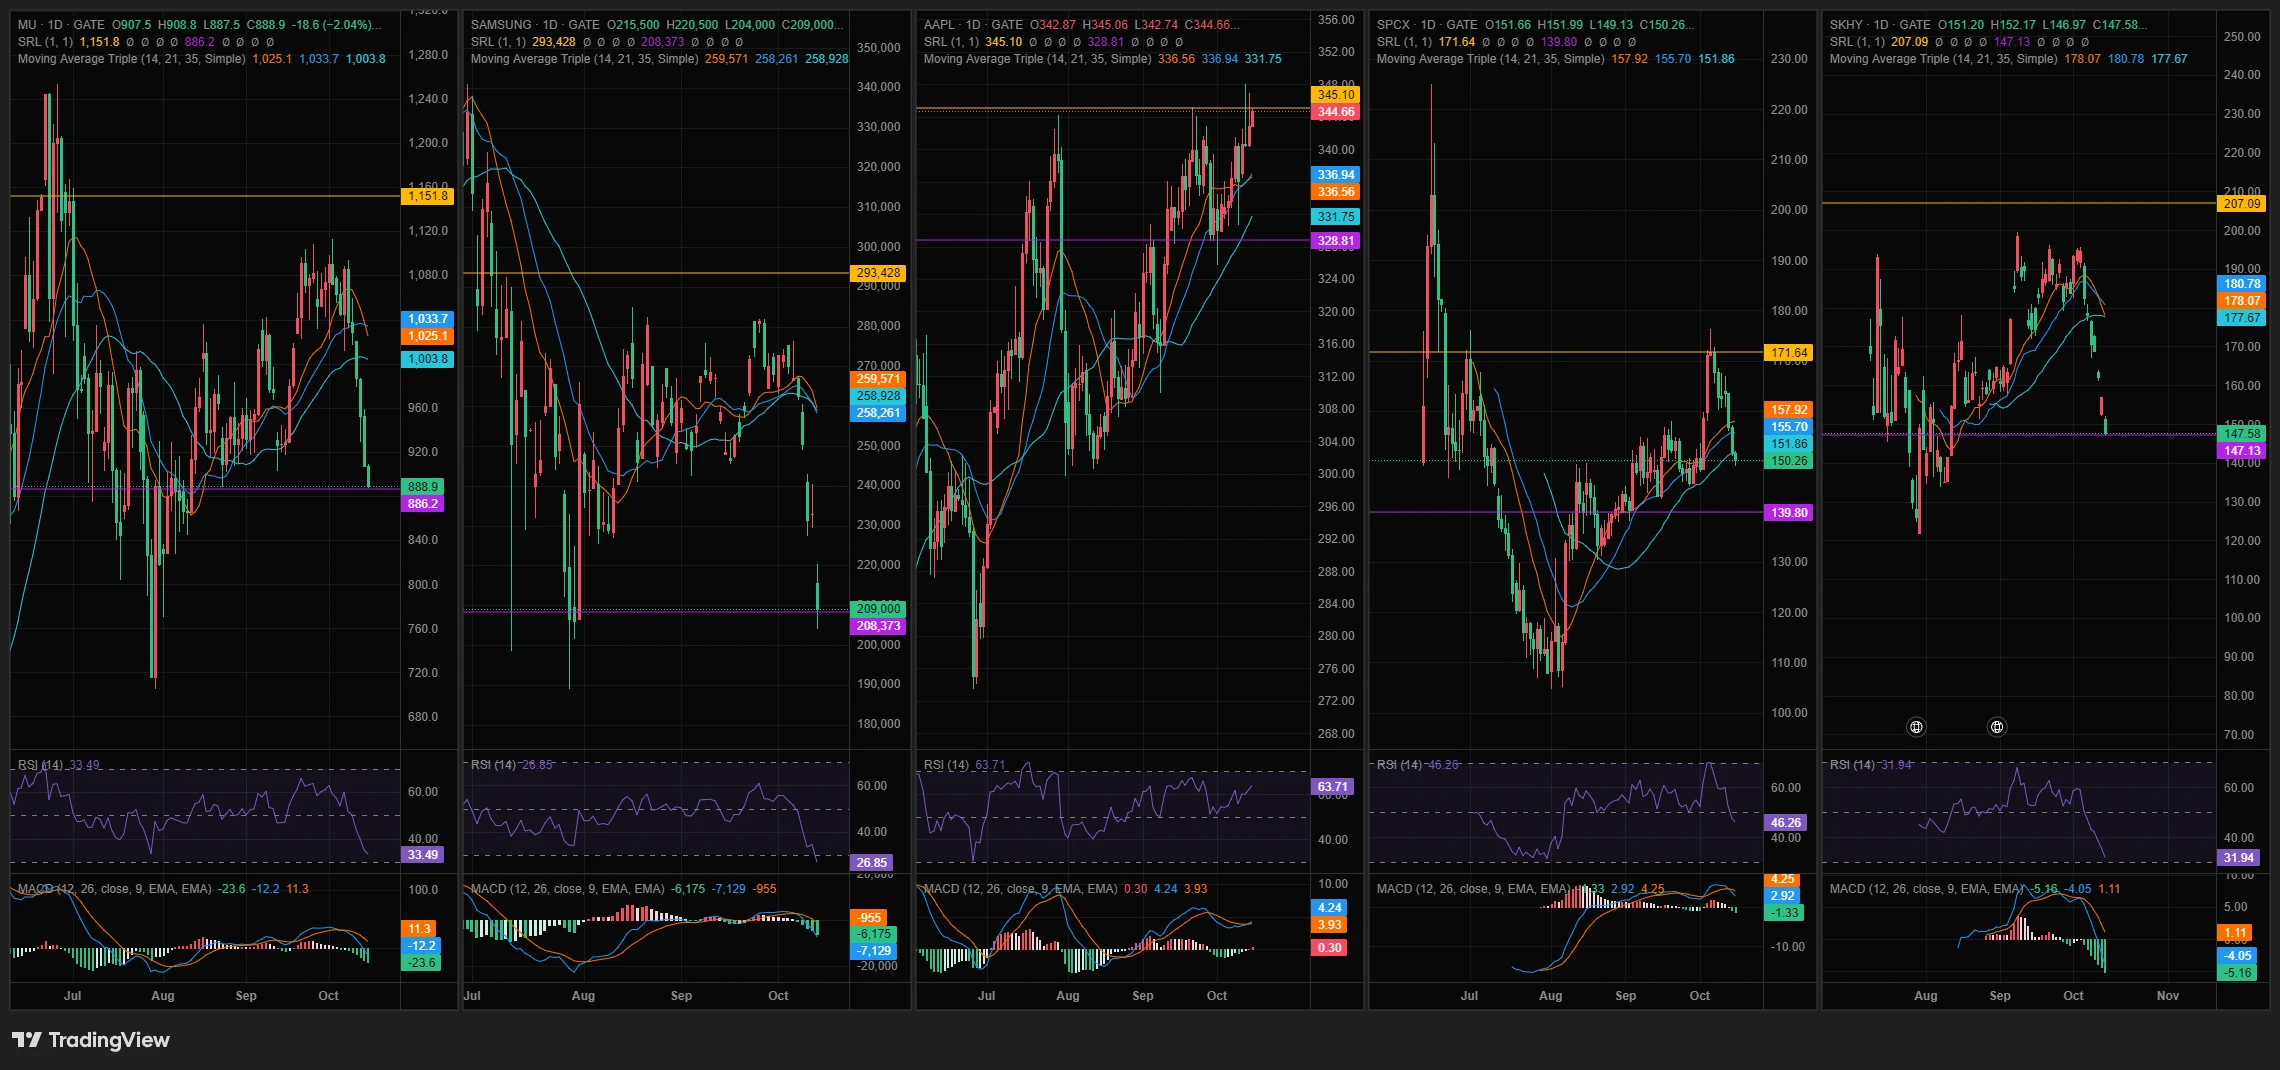
Task: Select the SAMSUNG symbol title
Action: click(x=501, y=24)
